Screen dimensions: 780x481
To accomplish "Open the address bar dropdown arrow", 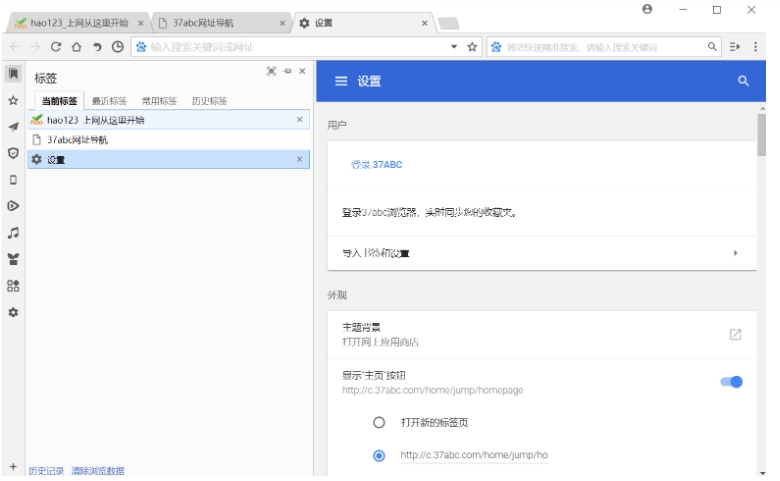I will pos(454,47).
